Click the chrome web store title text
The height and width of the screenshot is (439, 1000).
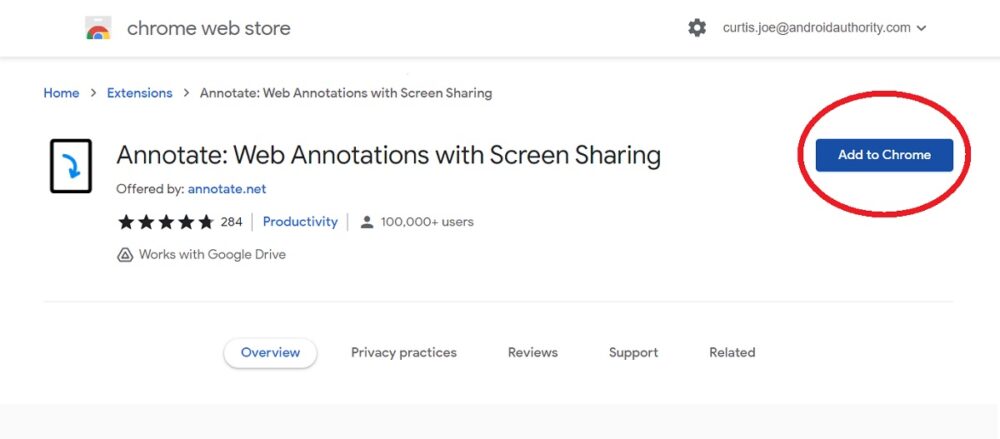point(208,29)
